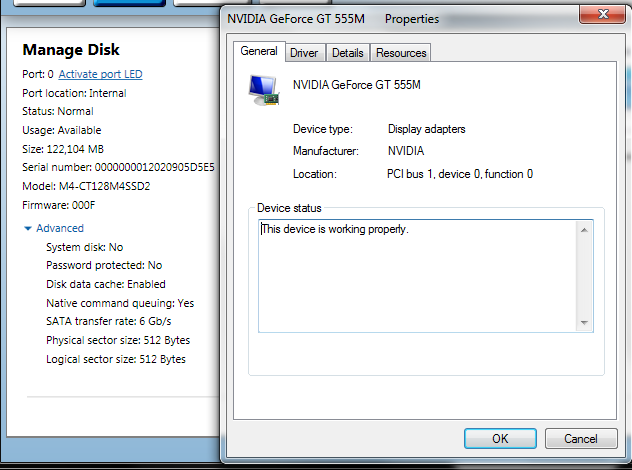Click the serial number 000000012020905D5E5 line
Viewport: 632px width, 470px height.
pyautogui.click(x=118, y=167)
